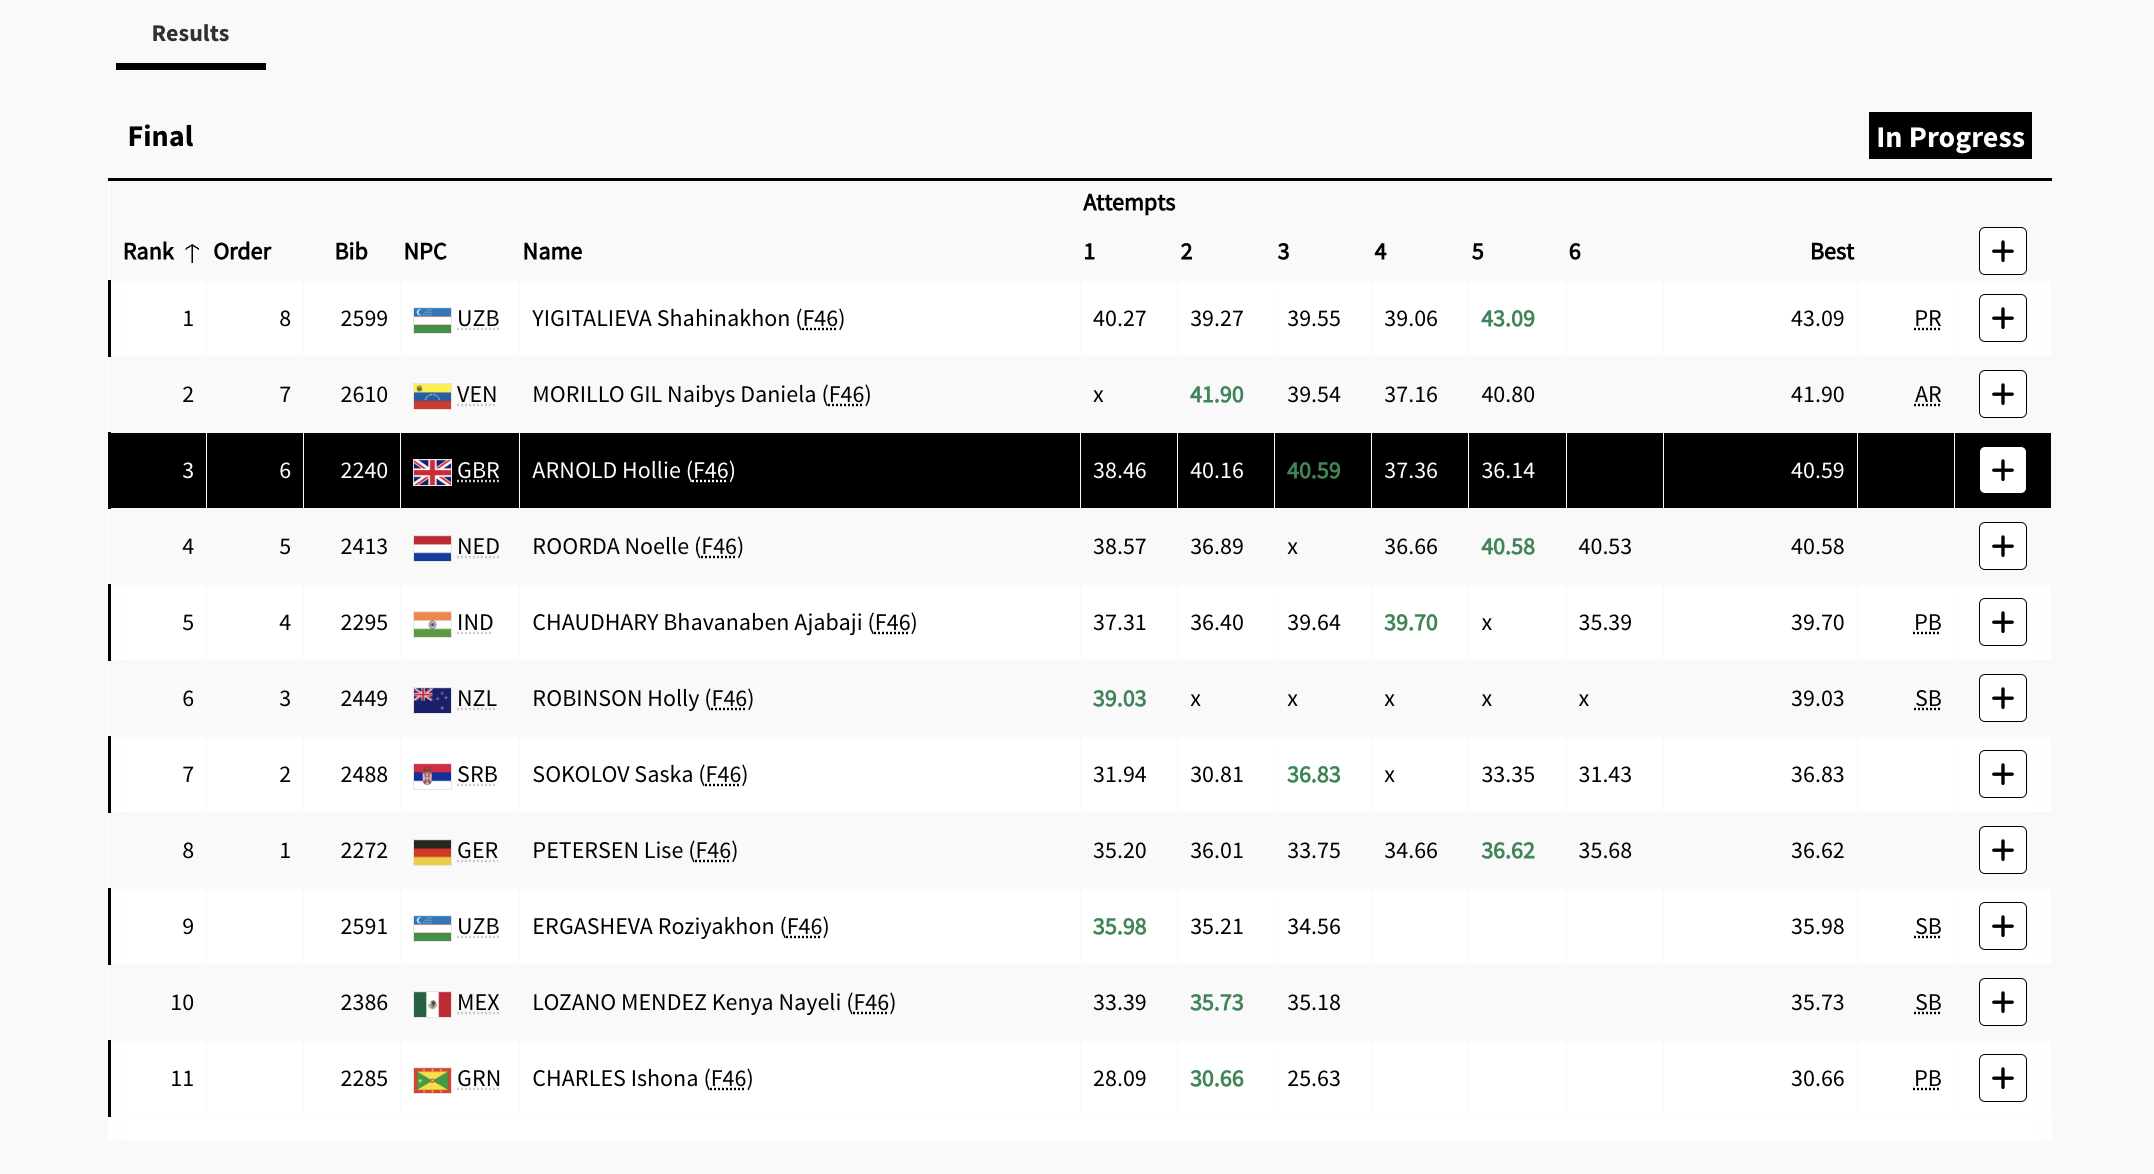This screenshot has height=1174, width=2154.
Task: Click the Rank sort arrow icon
Action: point(192,253)
